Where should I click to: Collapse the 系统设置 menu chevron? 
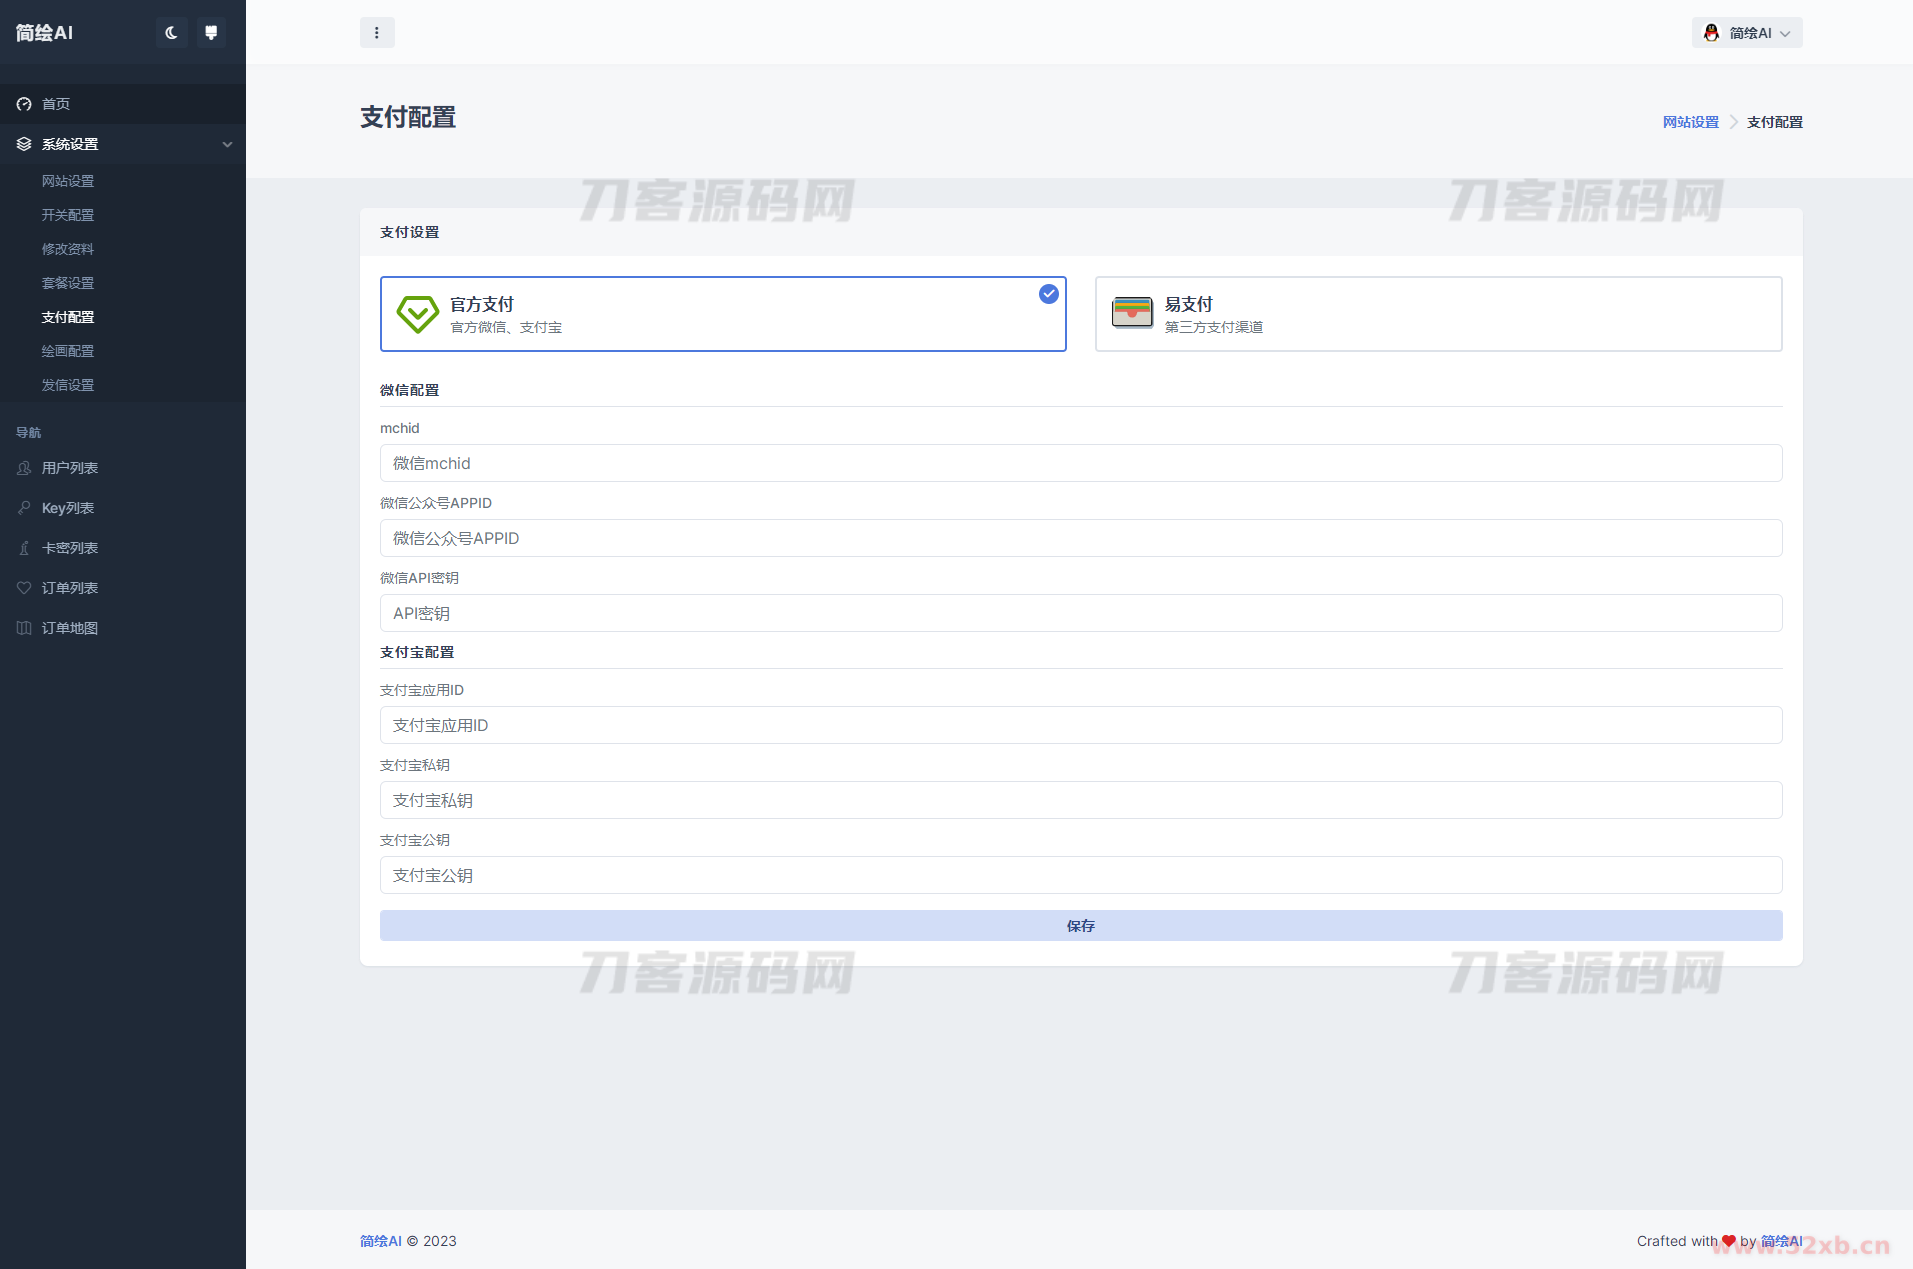pyautogui.click(x=227, y=144)
